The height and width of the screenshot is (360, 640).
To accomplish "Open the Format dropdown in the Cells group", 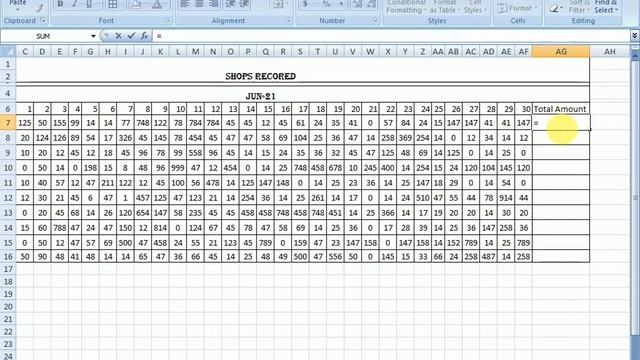I will (x=517, y=8).
